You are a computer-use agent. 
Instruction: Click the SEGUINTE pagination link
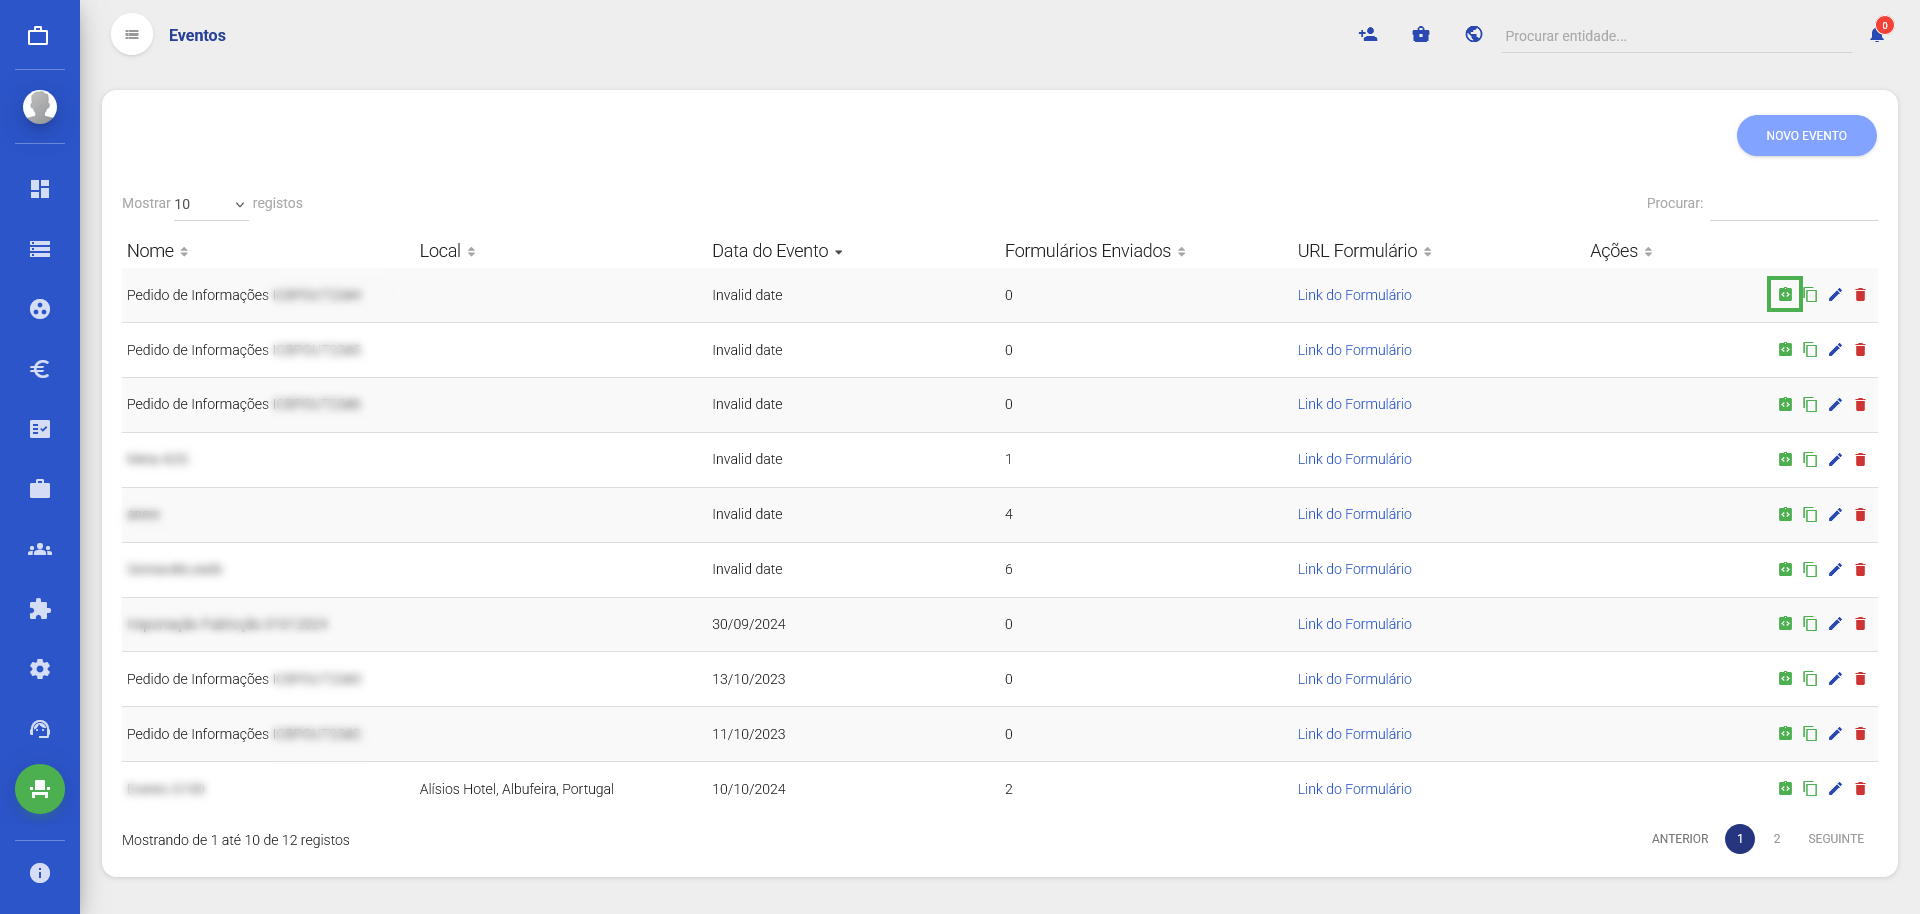[x=1835, y=839]
